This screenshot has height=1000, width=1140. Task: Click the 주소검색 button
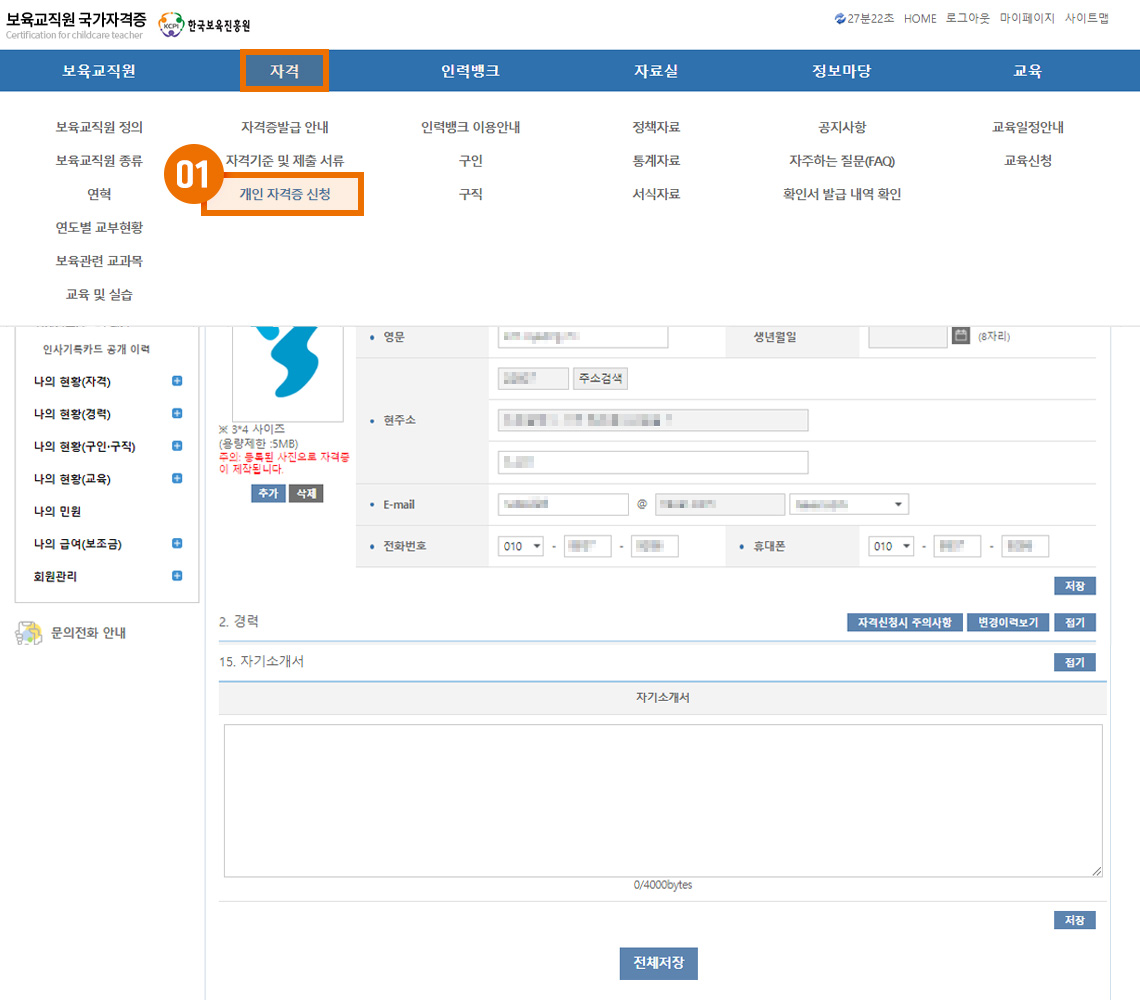[x=600, y=379]
